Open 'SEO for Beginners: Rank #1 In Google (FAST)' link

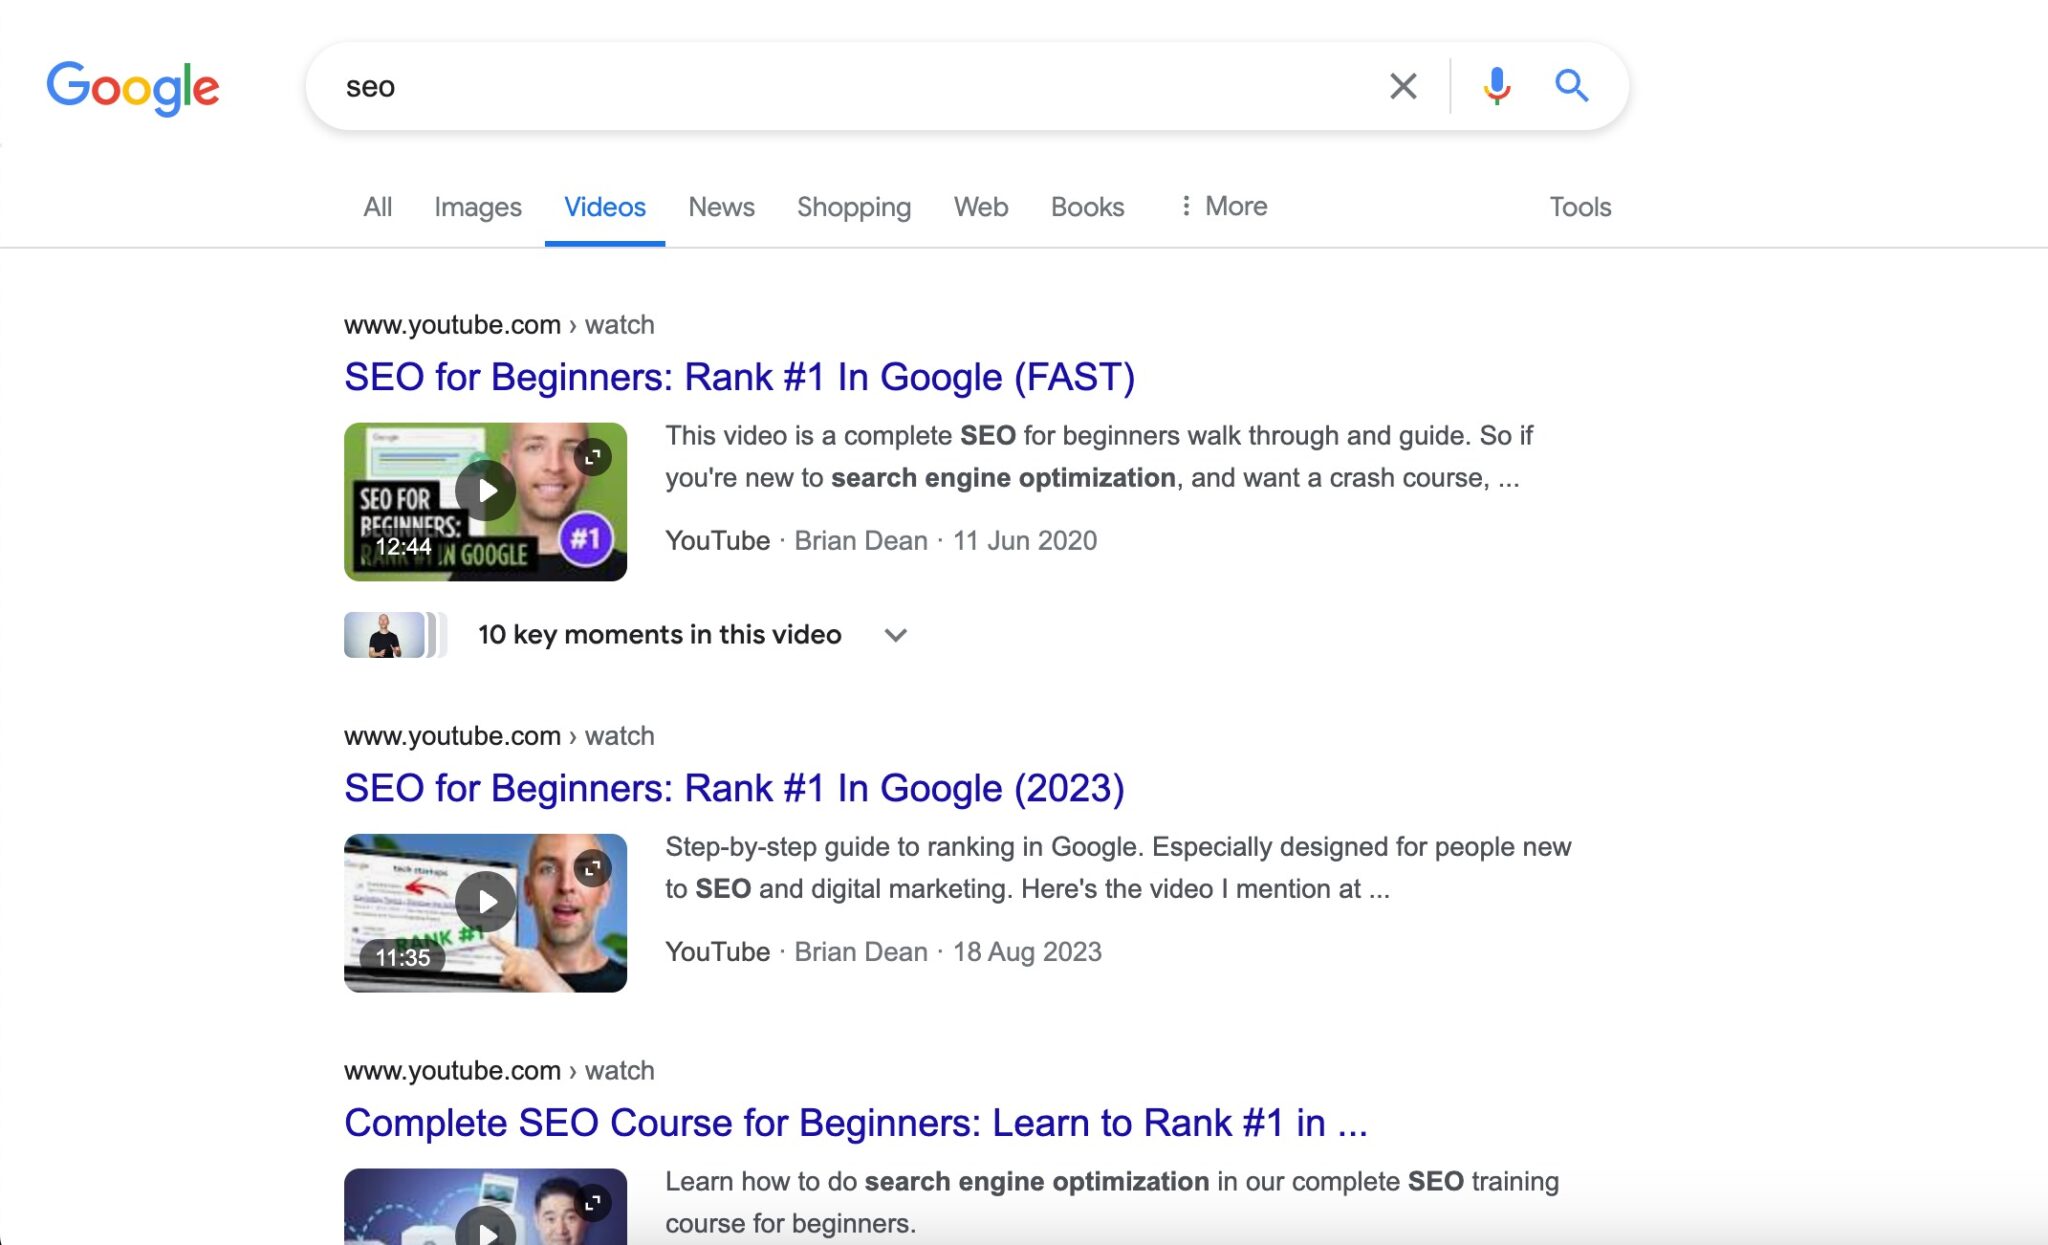click(739, 377)
